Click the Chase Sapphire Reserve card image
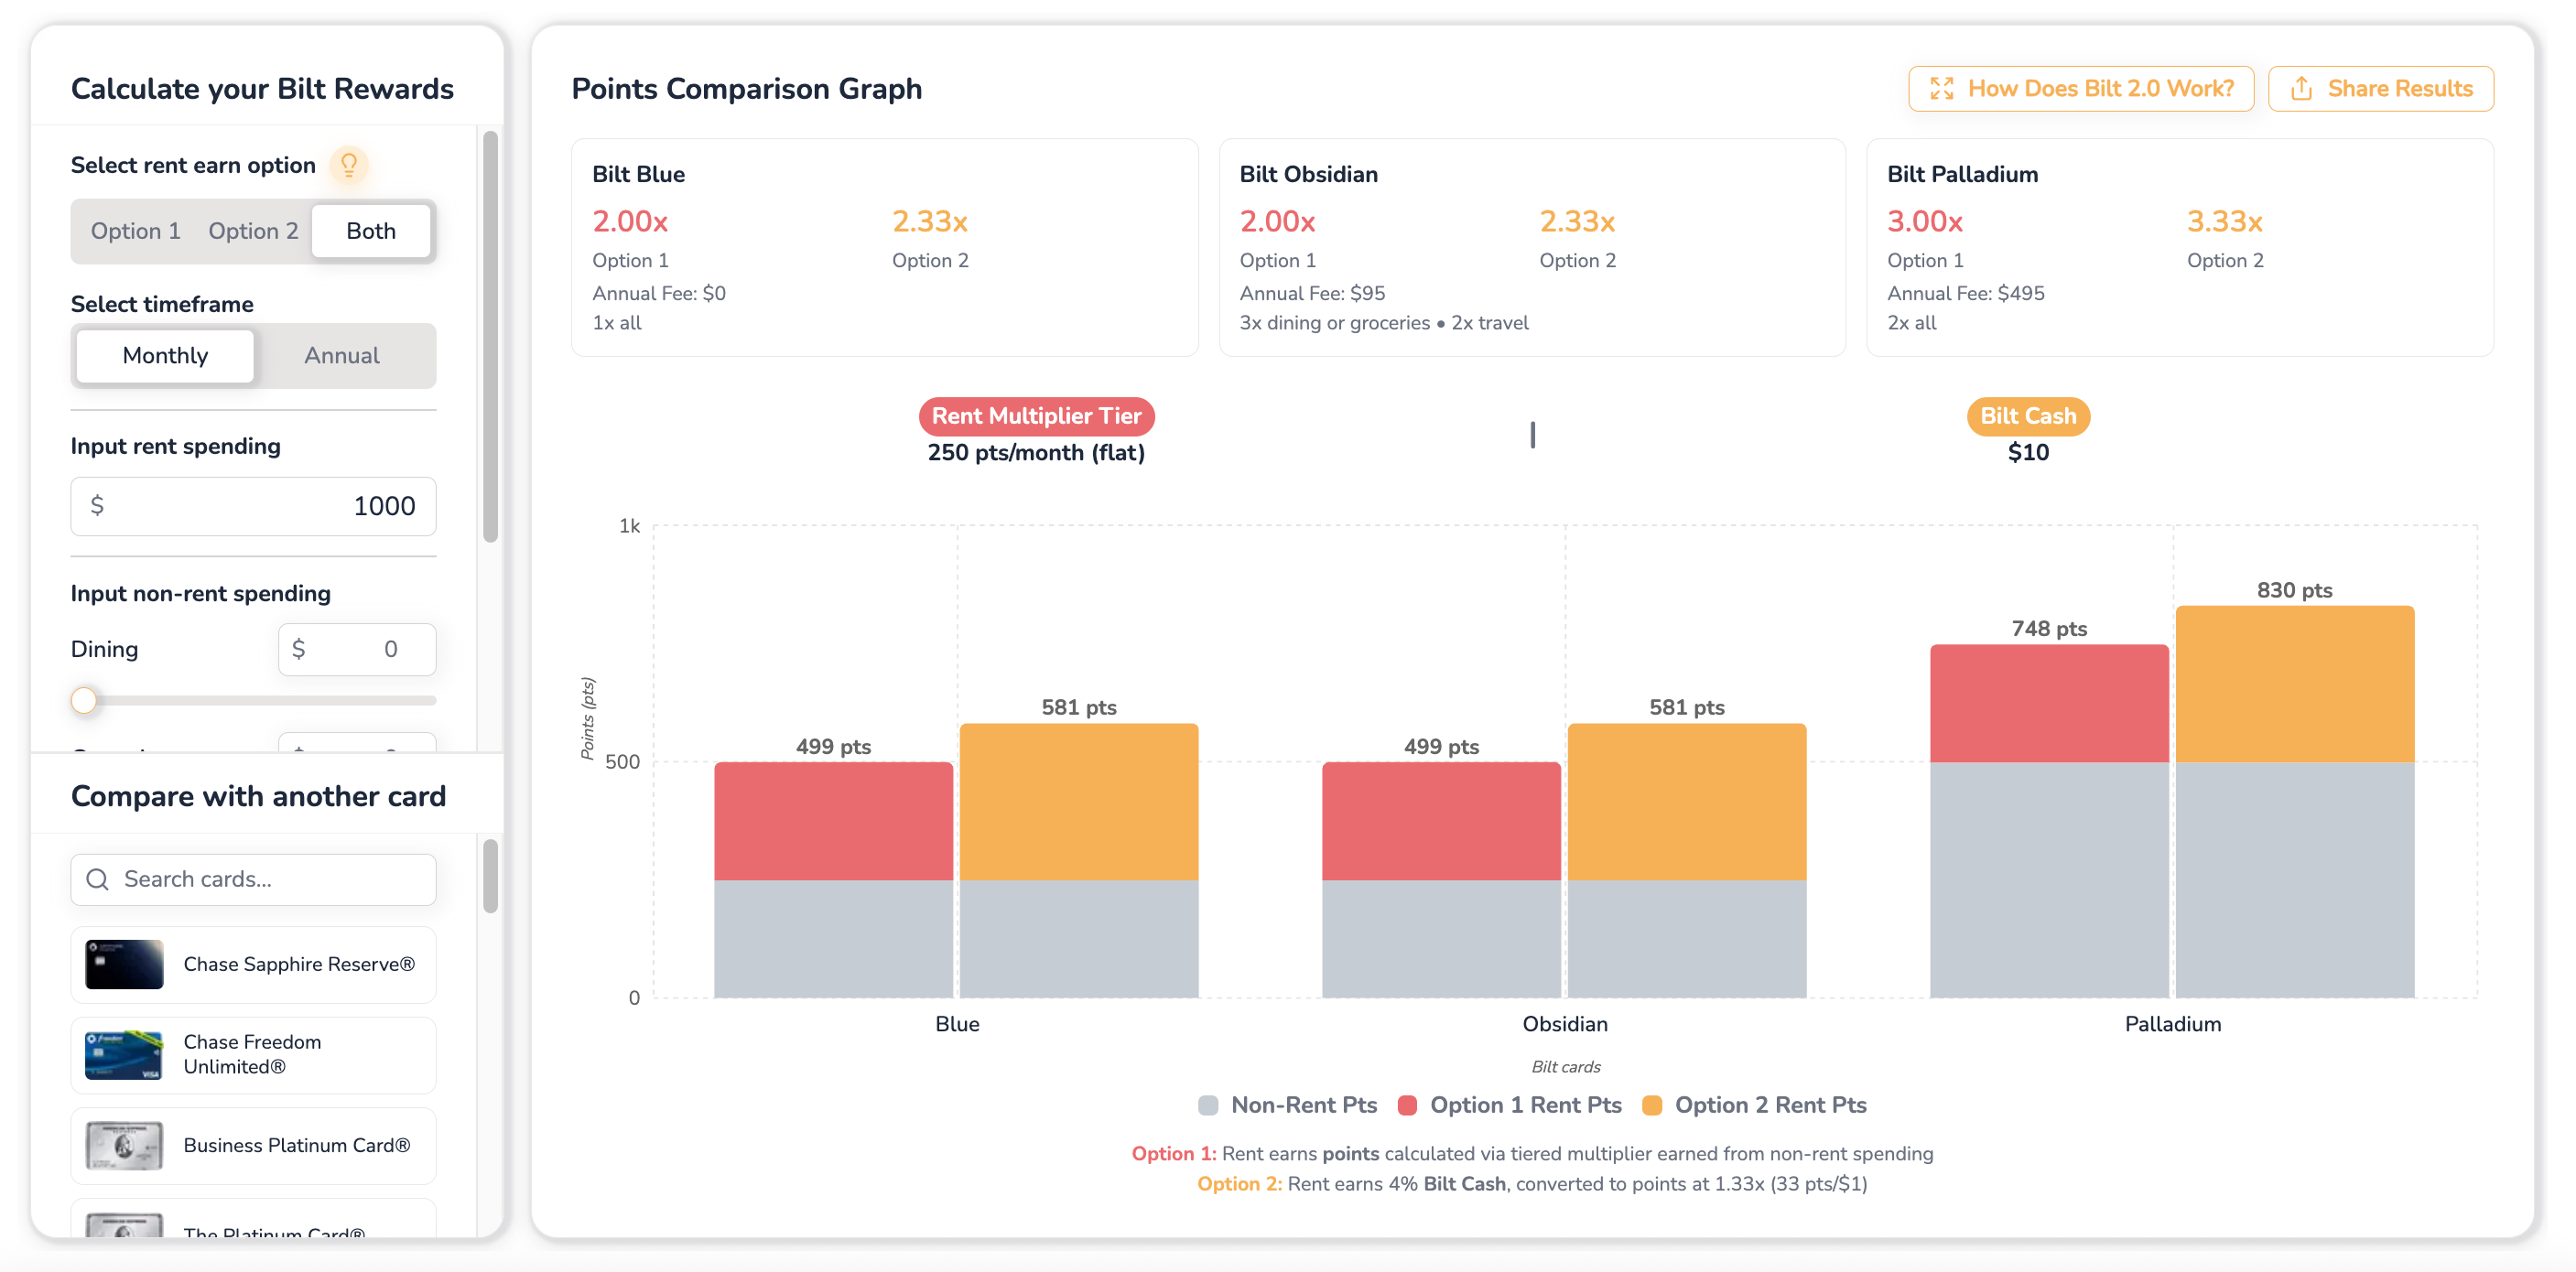The width and height of the screenshot is (2576, 1272). [124, 964]
